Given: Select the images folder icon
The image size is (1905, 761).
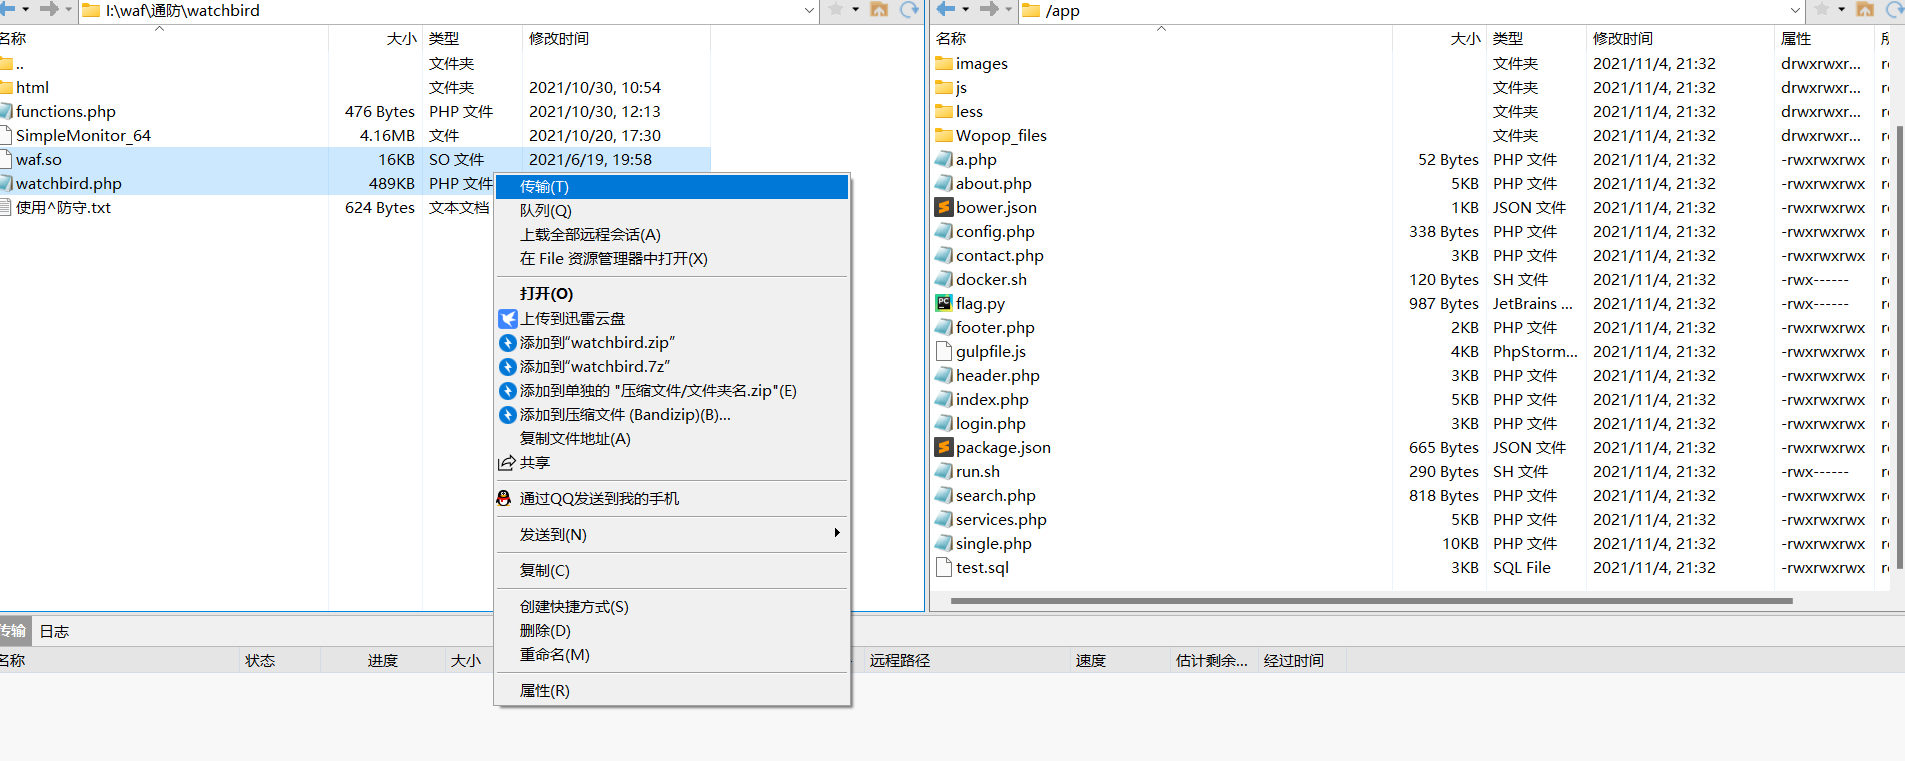Looking at the screenshot, I should pos(944,63).
